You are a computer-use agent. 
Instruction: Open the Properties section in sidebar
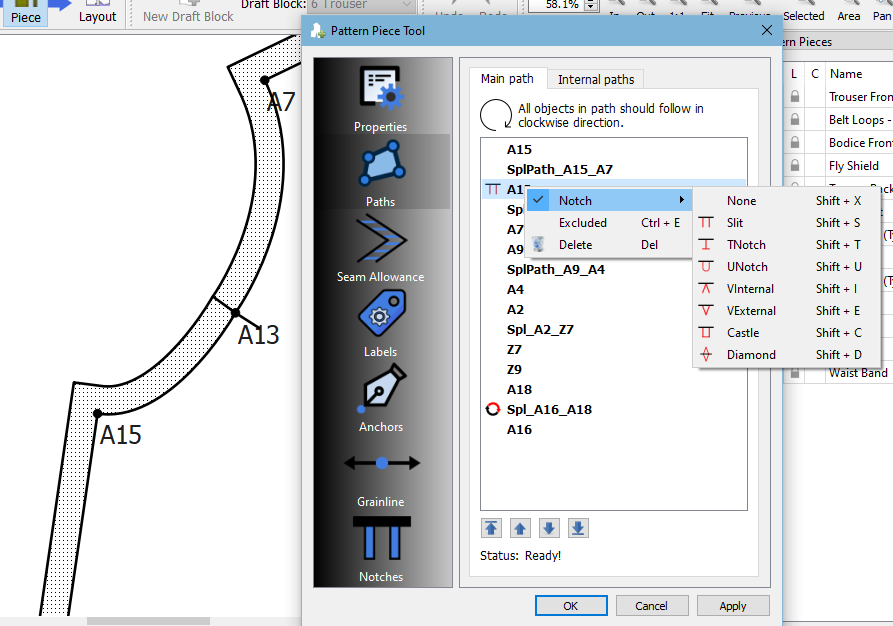[x=380, y=98]
